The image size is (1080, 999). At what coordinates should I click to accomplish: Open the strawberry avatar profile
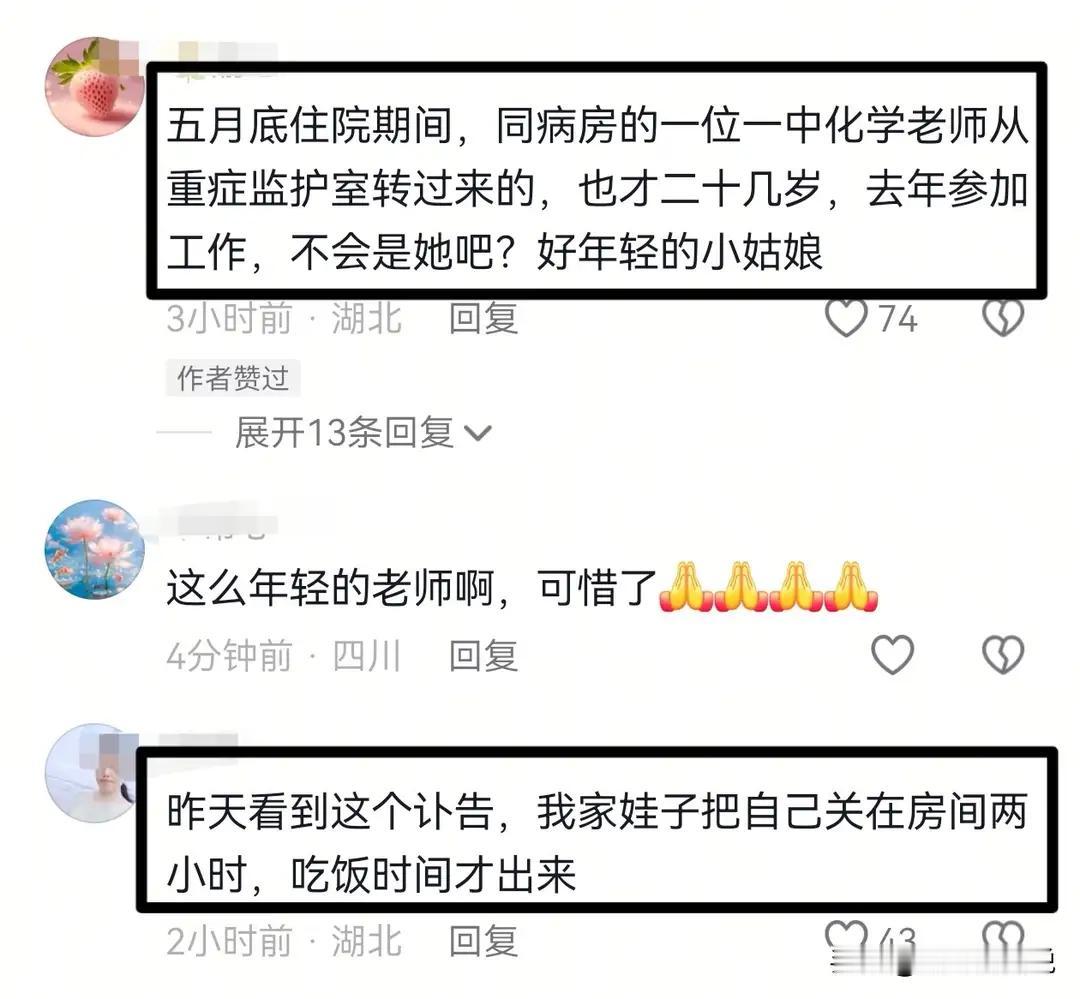tap(95, 87)
